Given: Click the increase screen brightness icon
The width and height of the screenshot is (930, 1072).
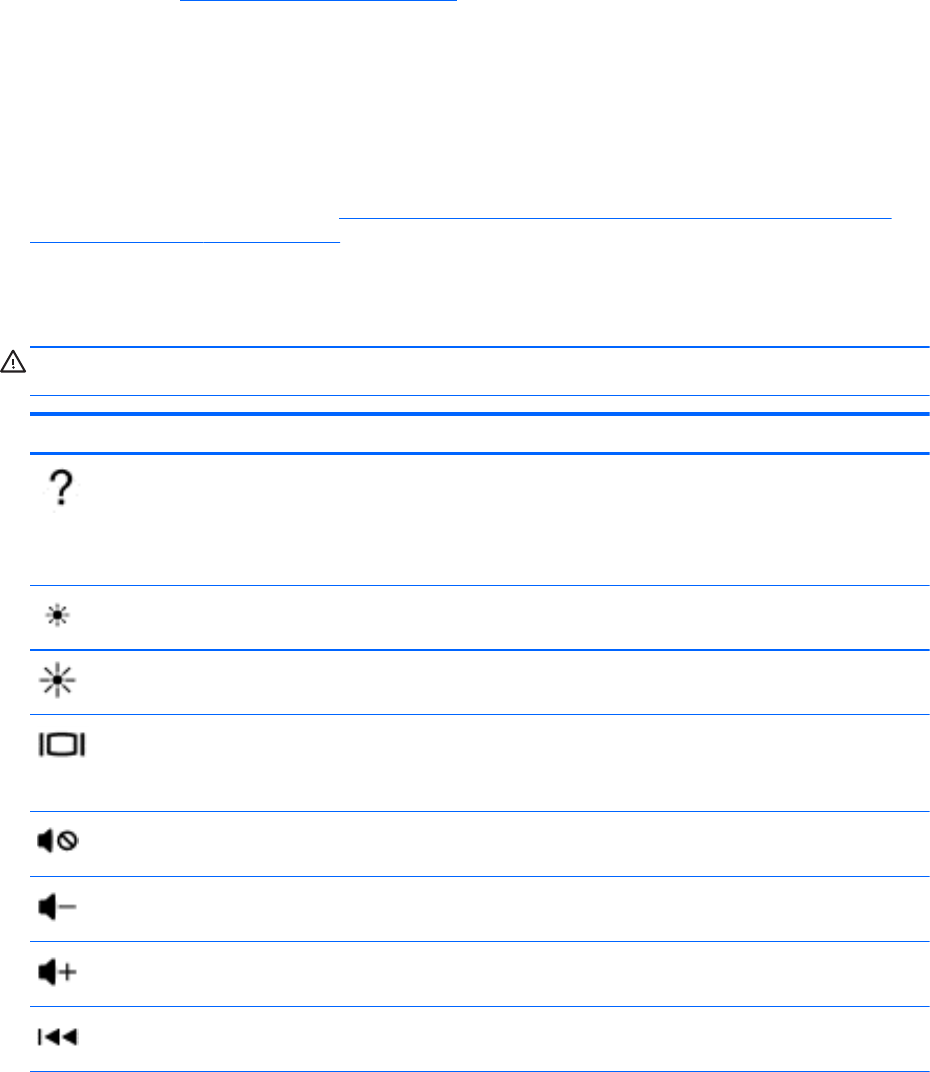Looking at the screenshot, I should tap(62, 683).
